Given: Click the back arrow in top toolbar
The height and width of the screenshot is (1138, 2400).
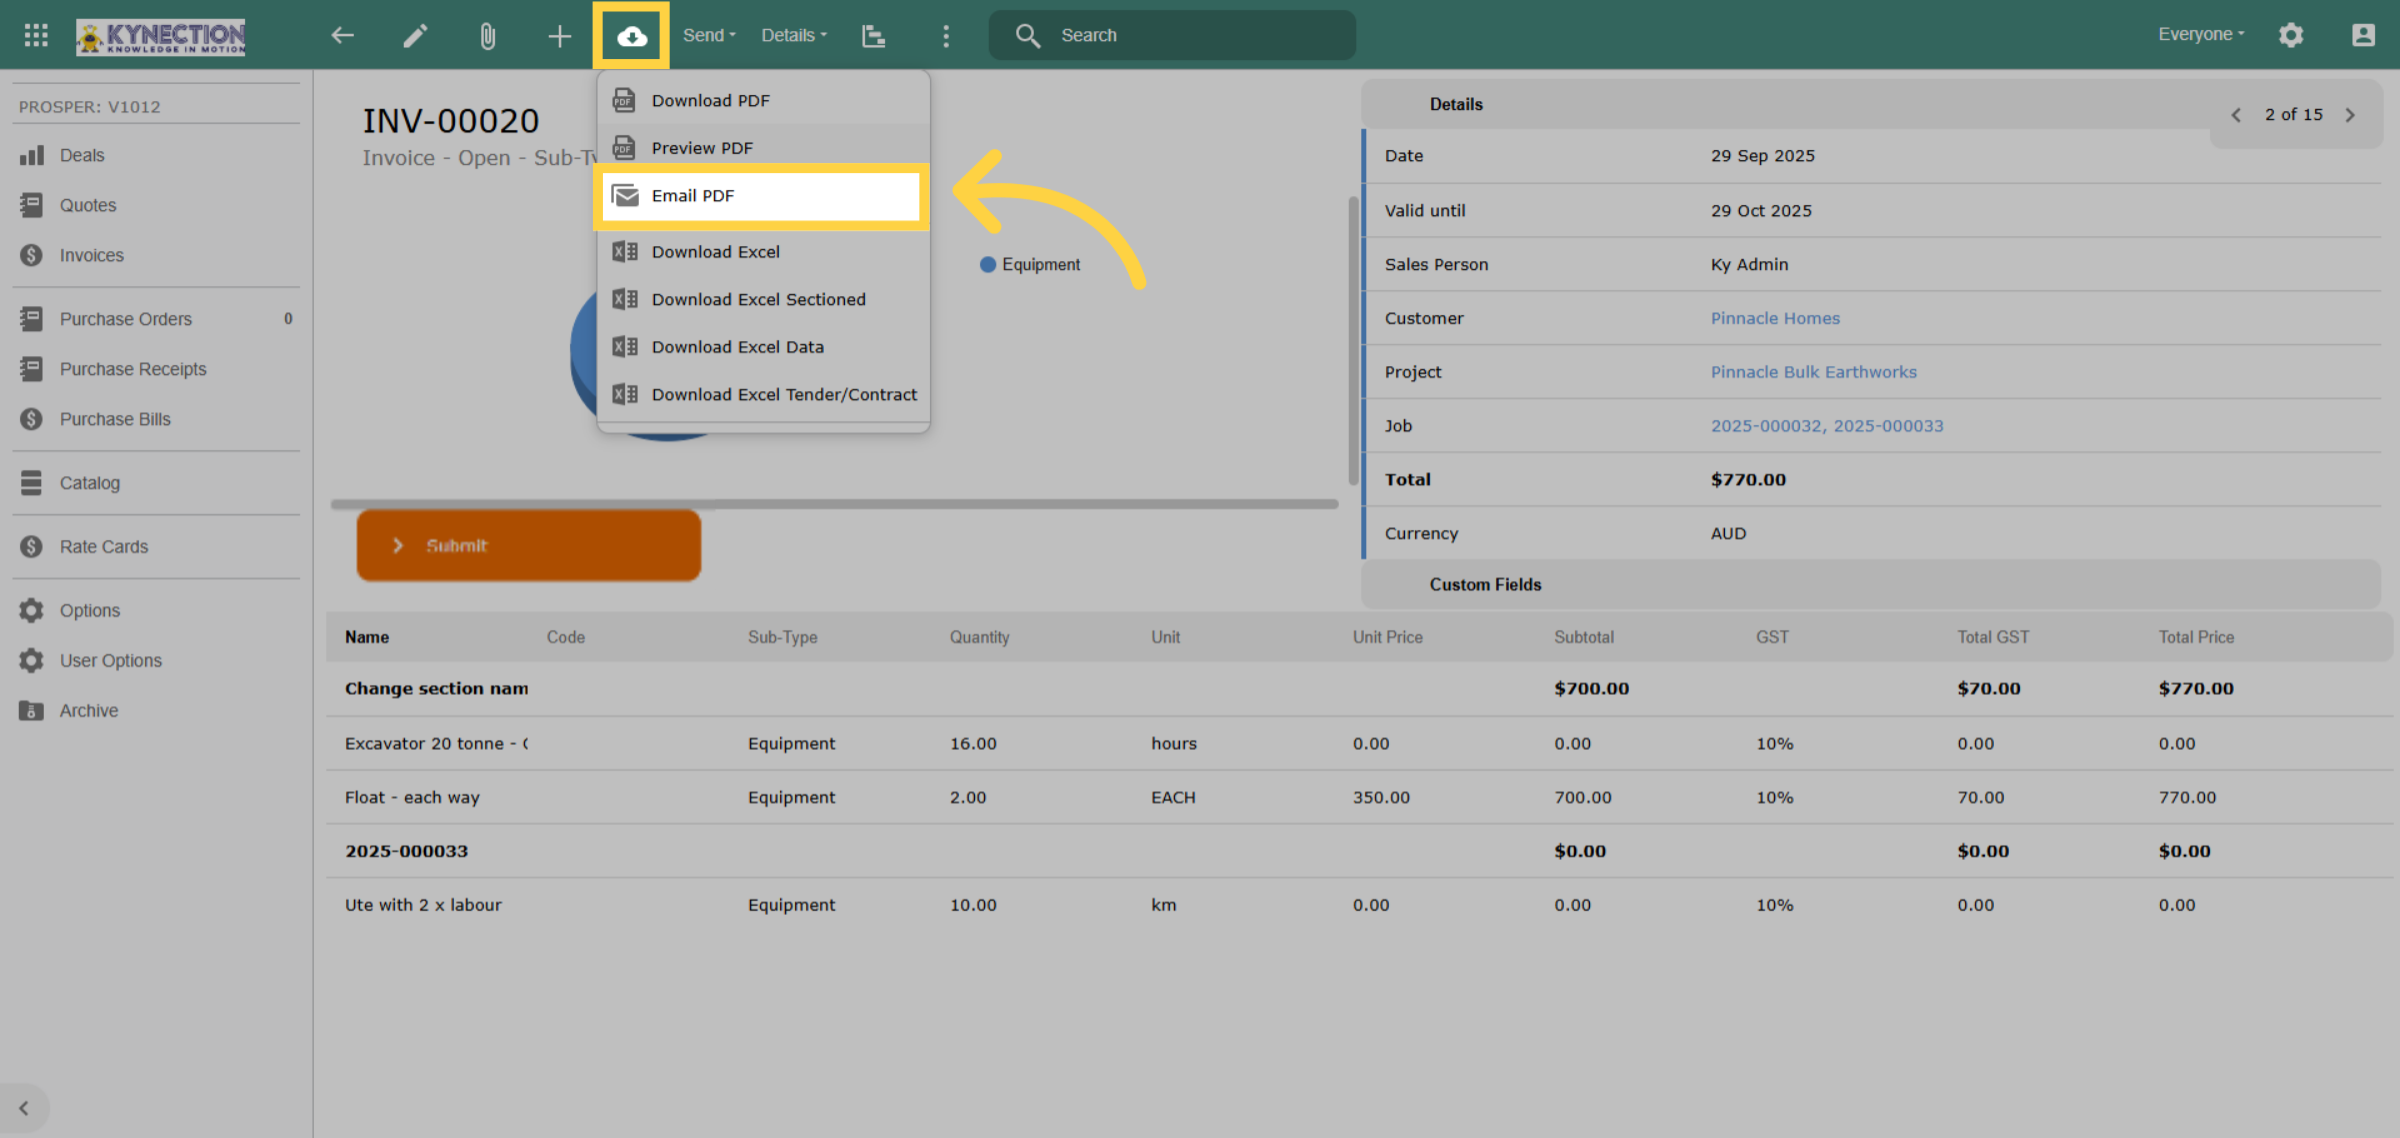Looking at the screenshot, I should click(342, 36).
